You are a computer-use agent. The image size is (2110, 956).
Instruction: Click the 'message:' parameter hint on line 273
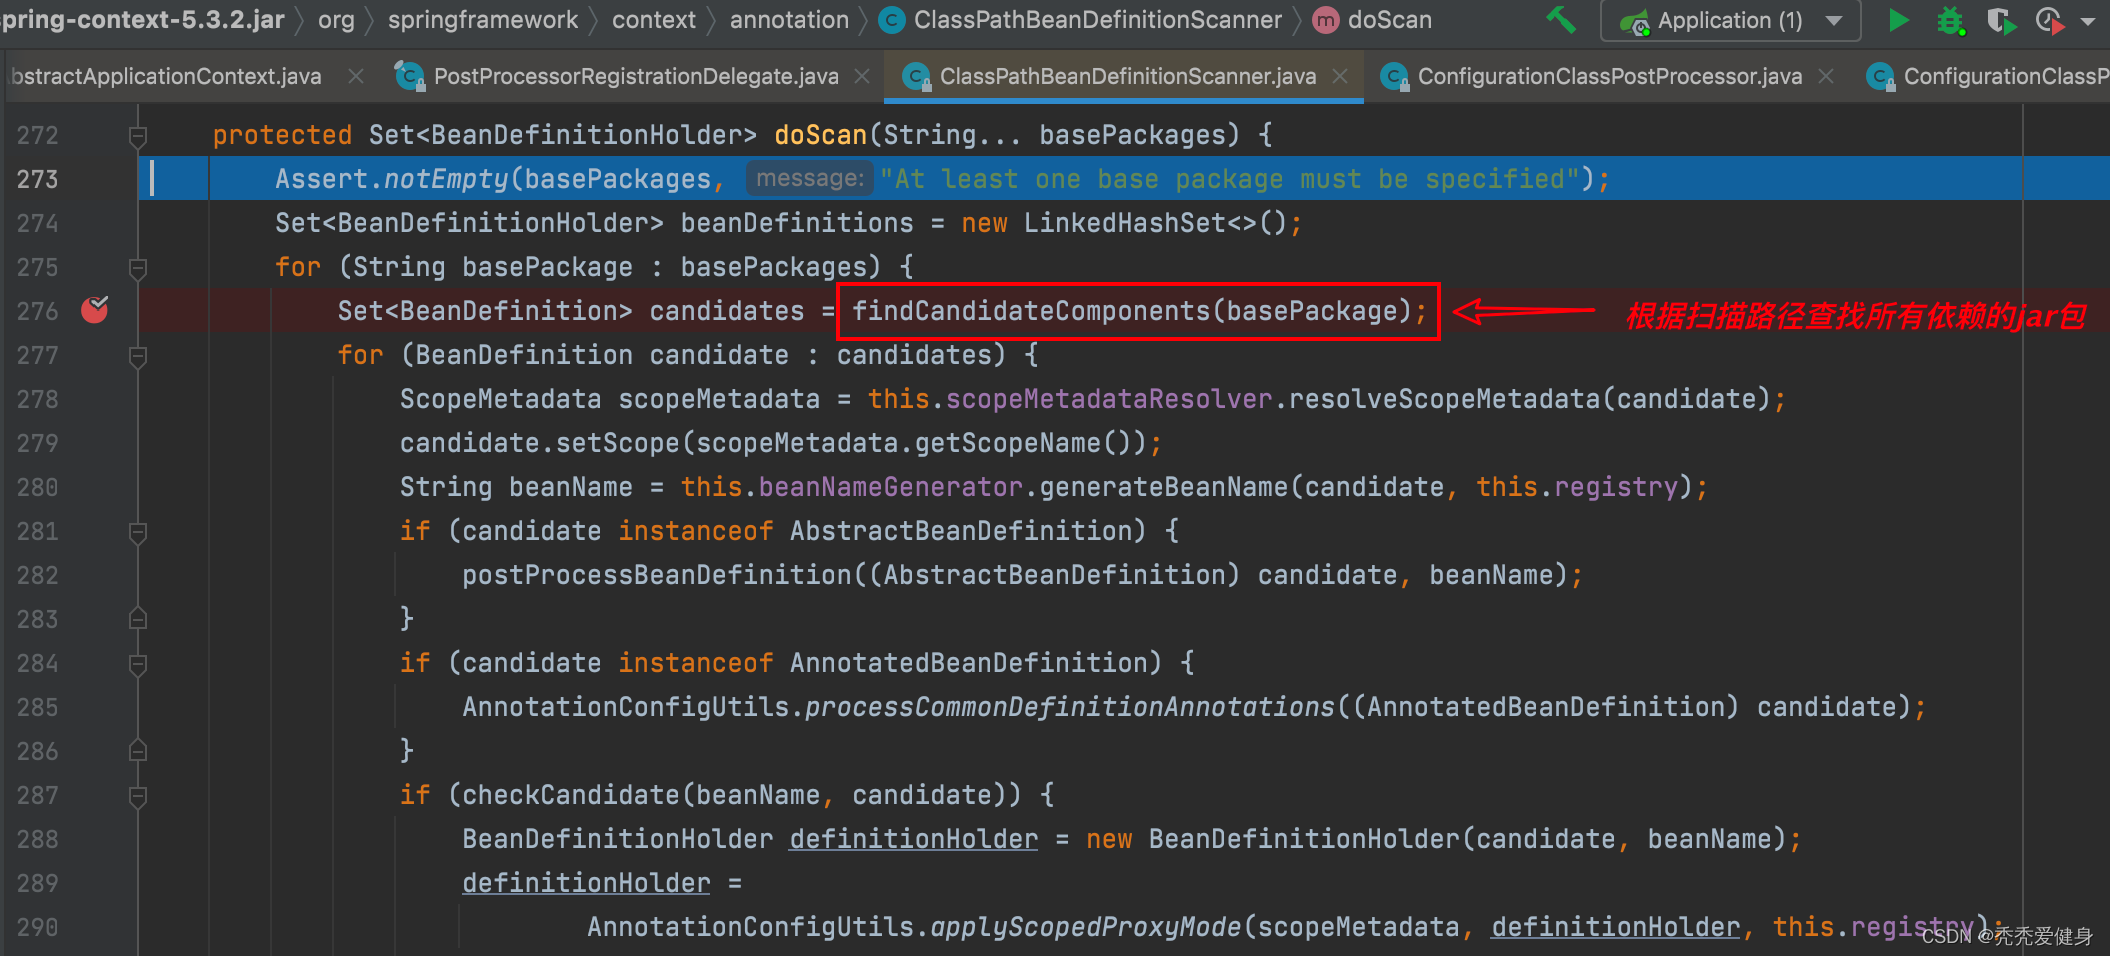pos(810,178)
